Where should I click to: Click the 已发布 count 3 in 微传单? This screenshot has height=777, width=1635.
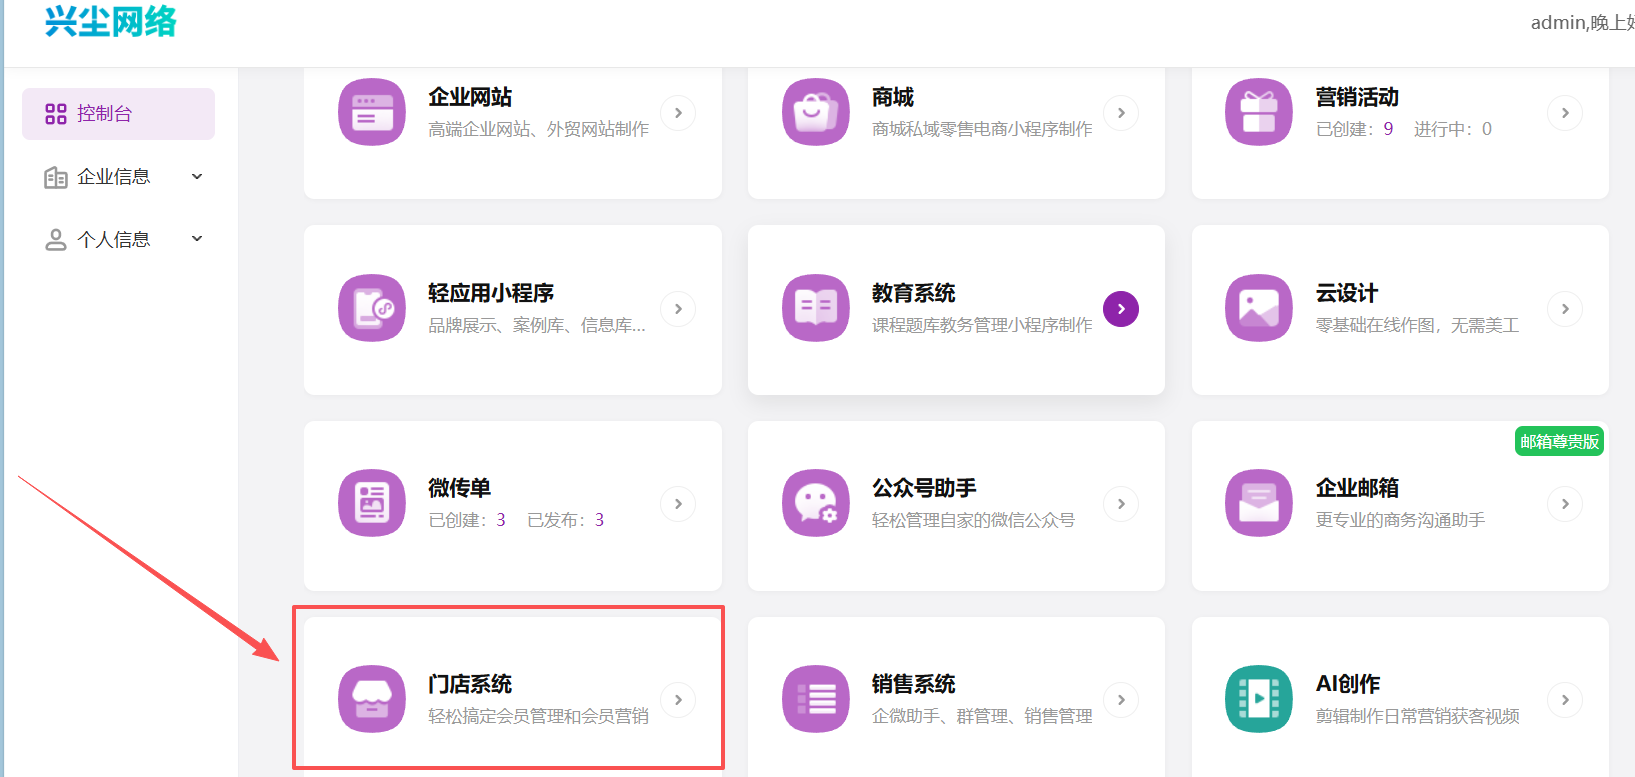(x=599, y=520)
